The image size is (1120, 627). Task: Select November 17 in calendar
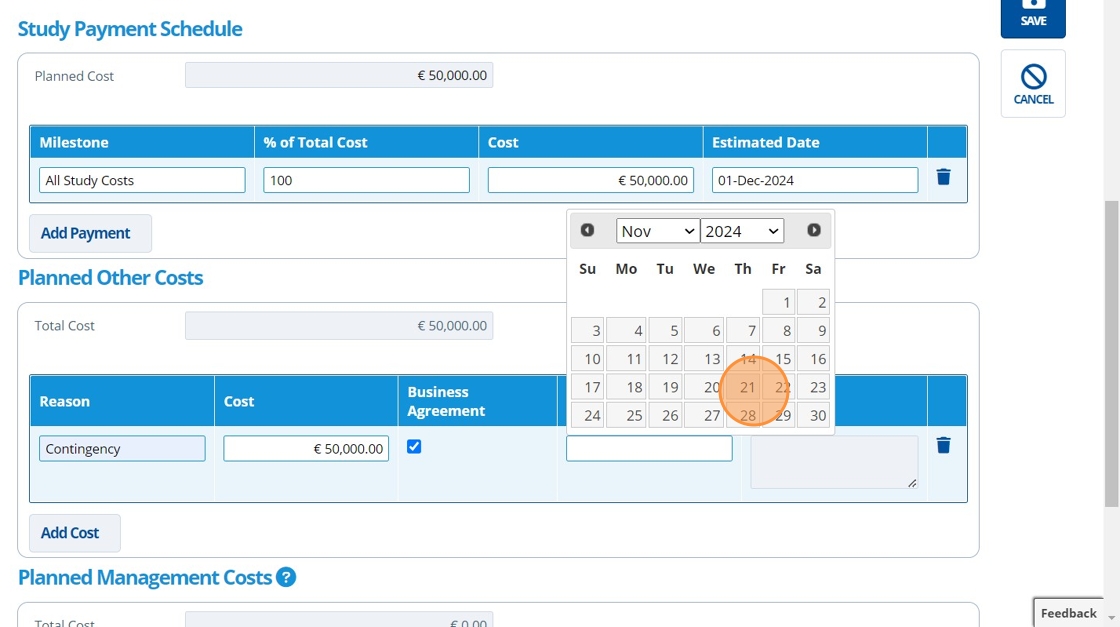(x=588, y=387)
